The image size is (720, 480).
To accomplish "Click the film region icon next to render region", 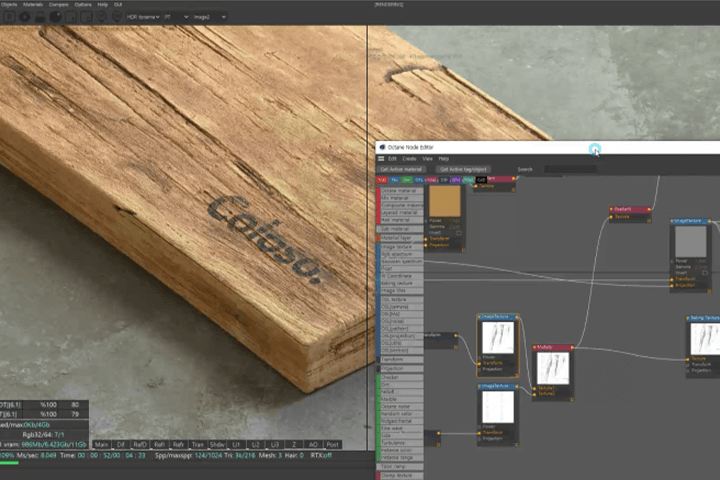I will (x=86, y=17).
